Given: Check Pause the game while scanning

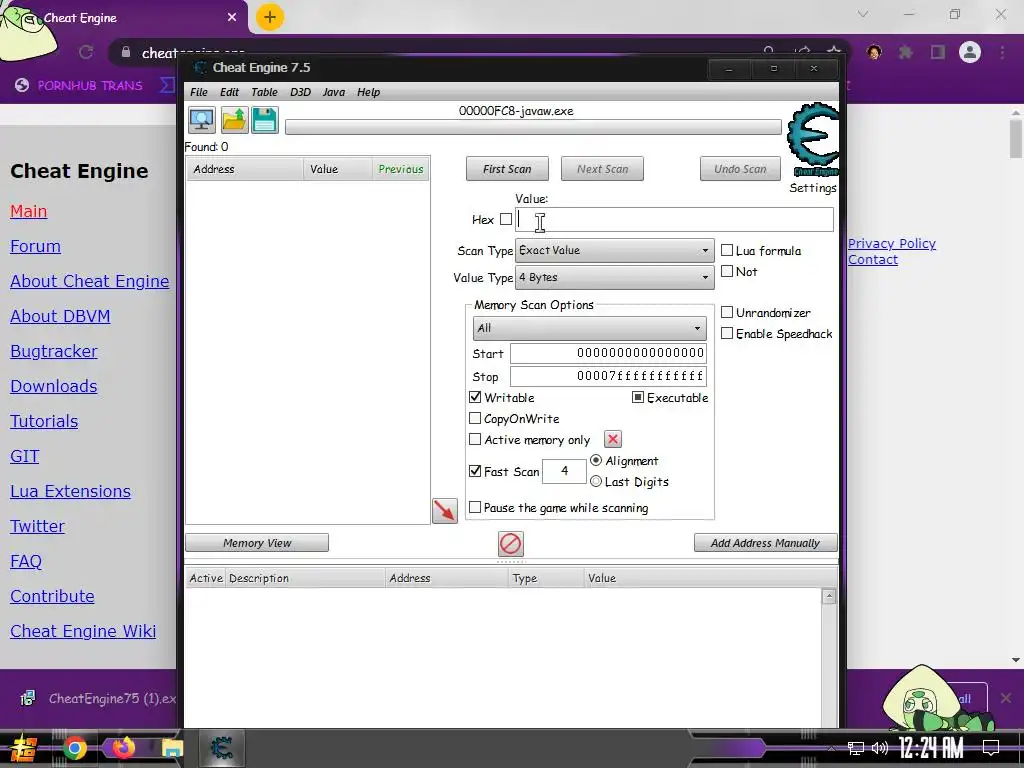Looking at the screenshot, I should pyautogui.click(x=475, y=507).
